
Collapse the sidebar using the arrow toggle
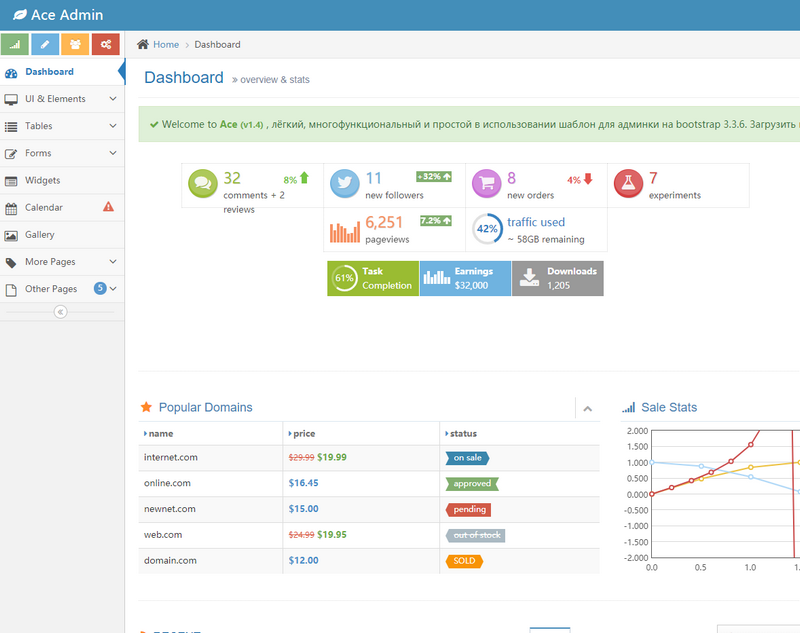tap(60, 312)
